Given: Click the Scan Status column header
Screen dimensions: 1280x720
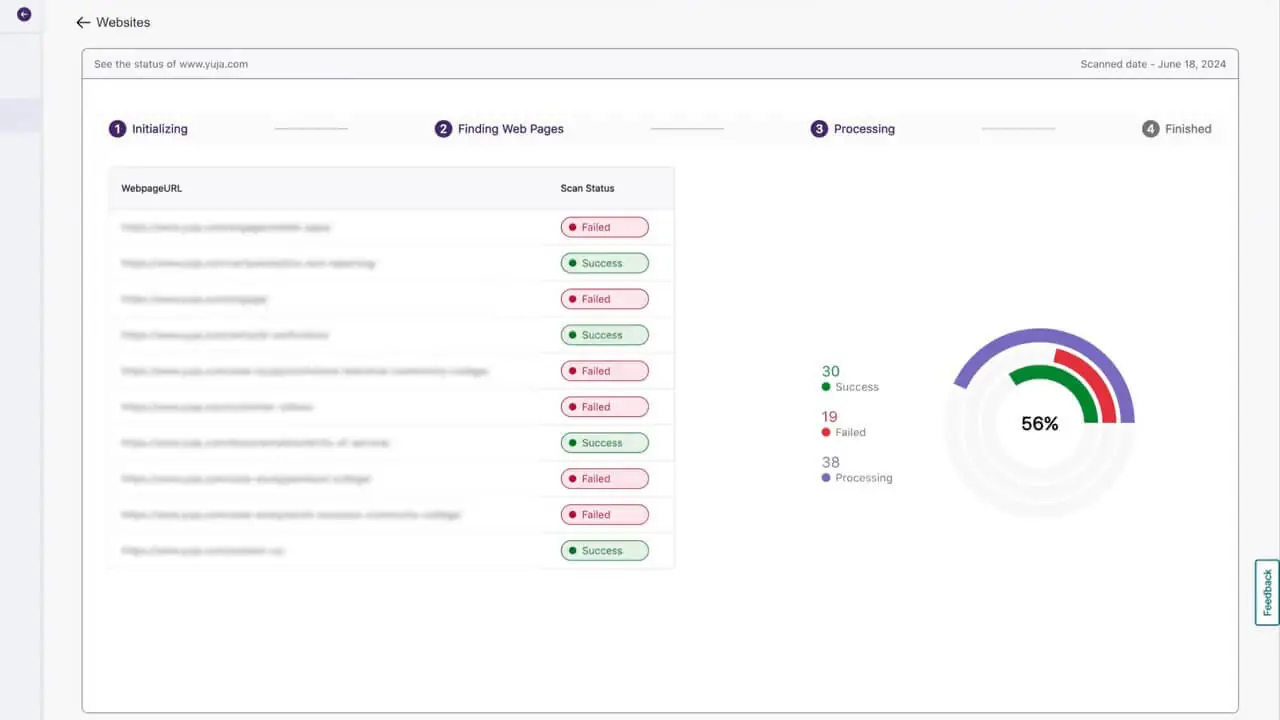Looking at the screenshot, I should [x=588, y=188].
